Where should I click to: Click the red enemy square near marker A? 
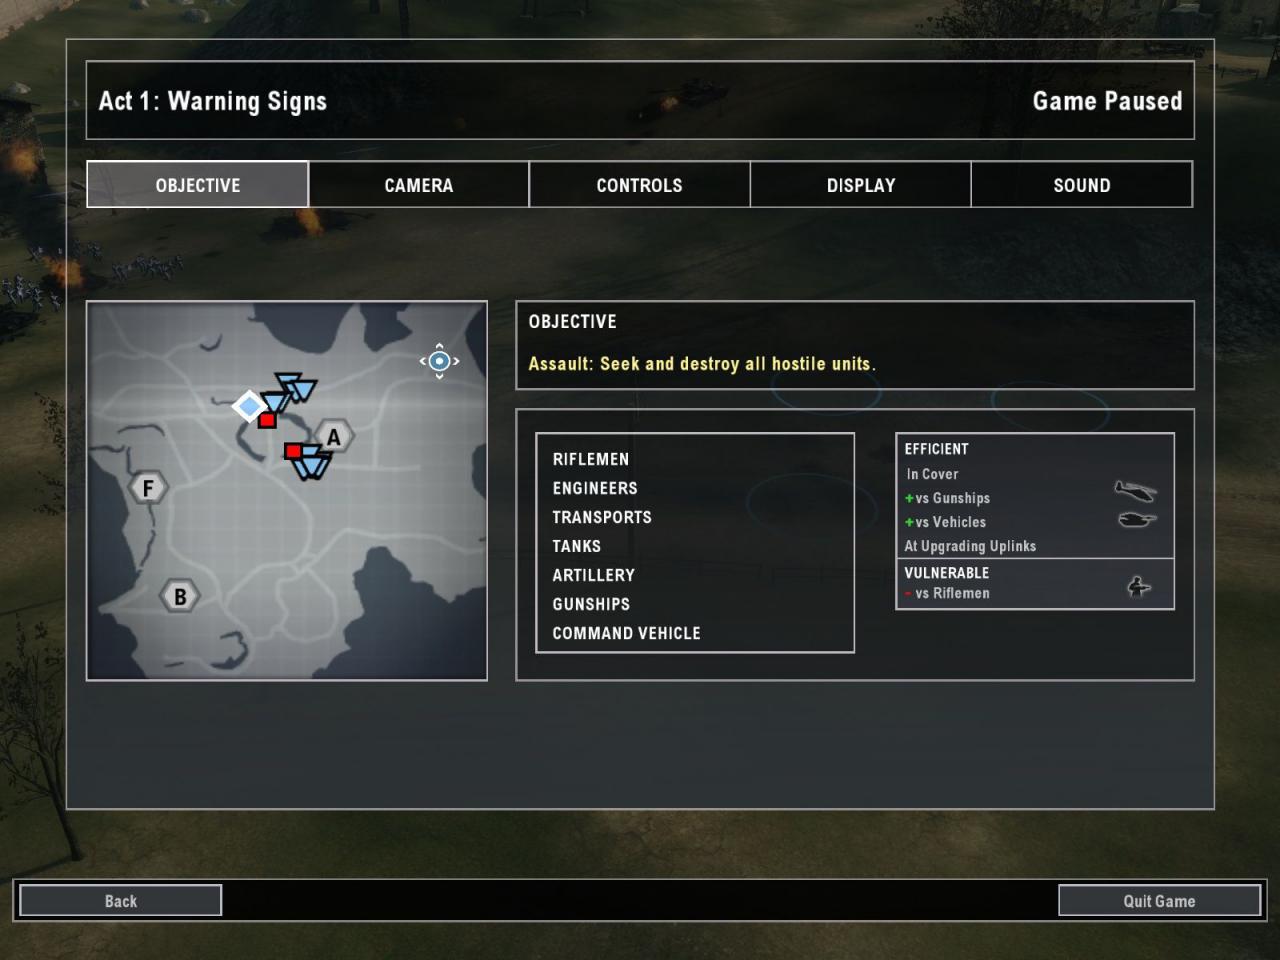pyautogui.click(x=293, y=452)
